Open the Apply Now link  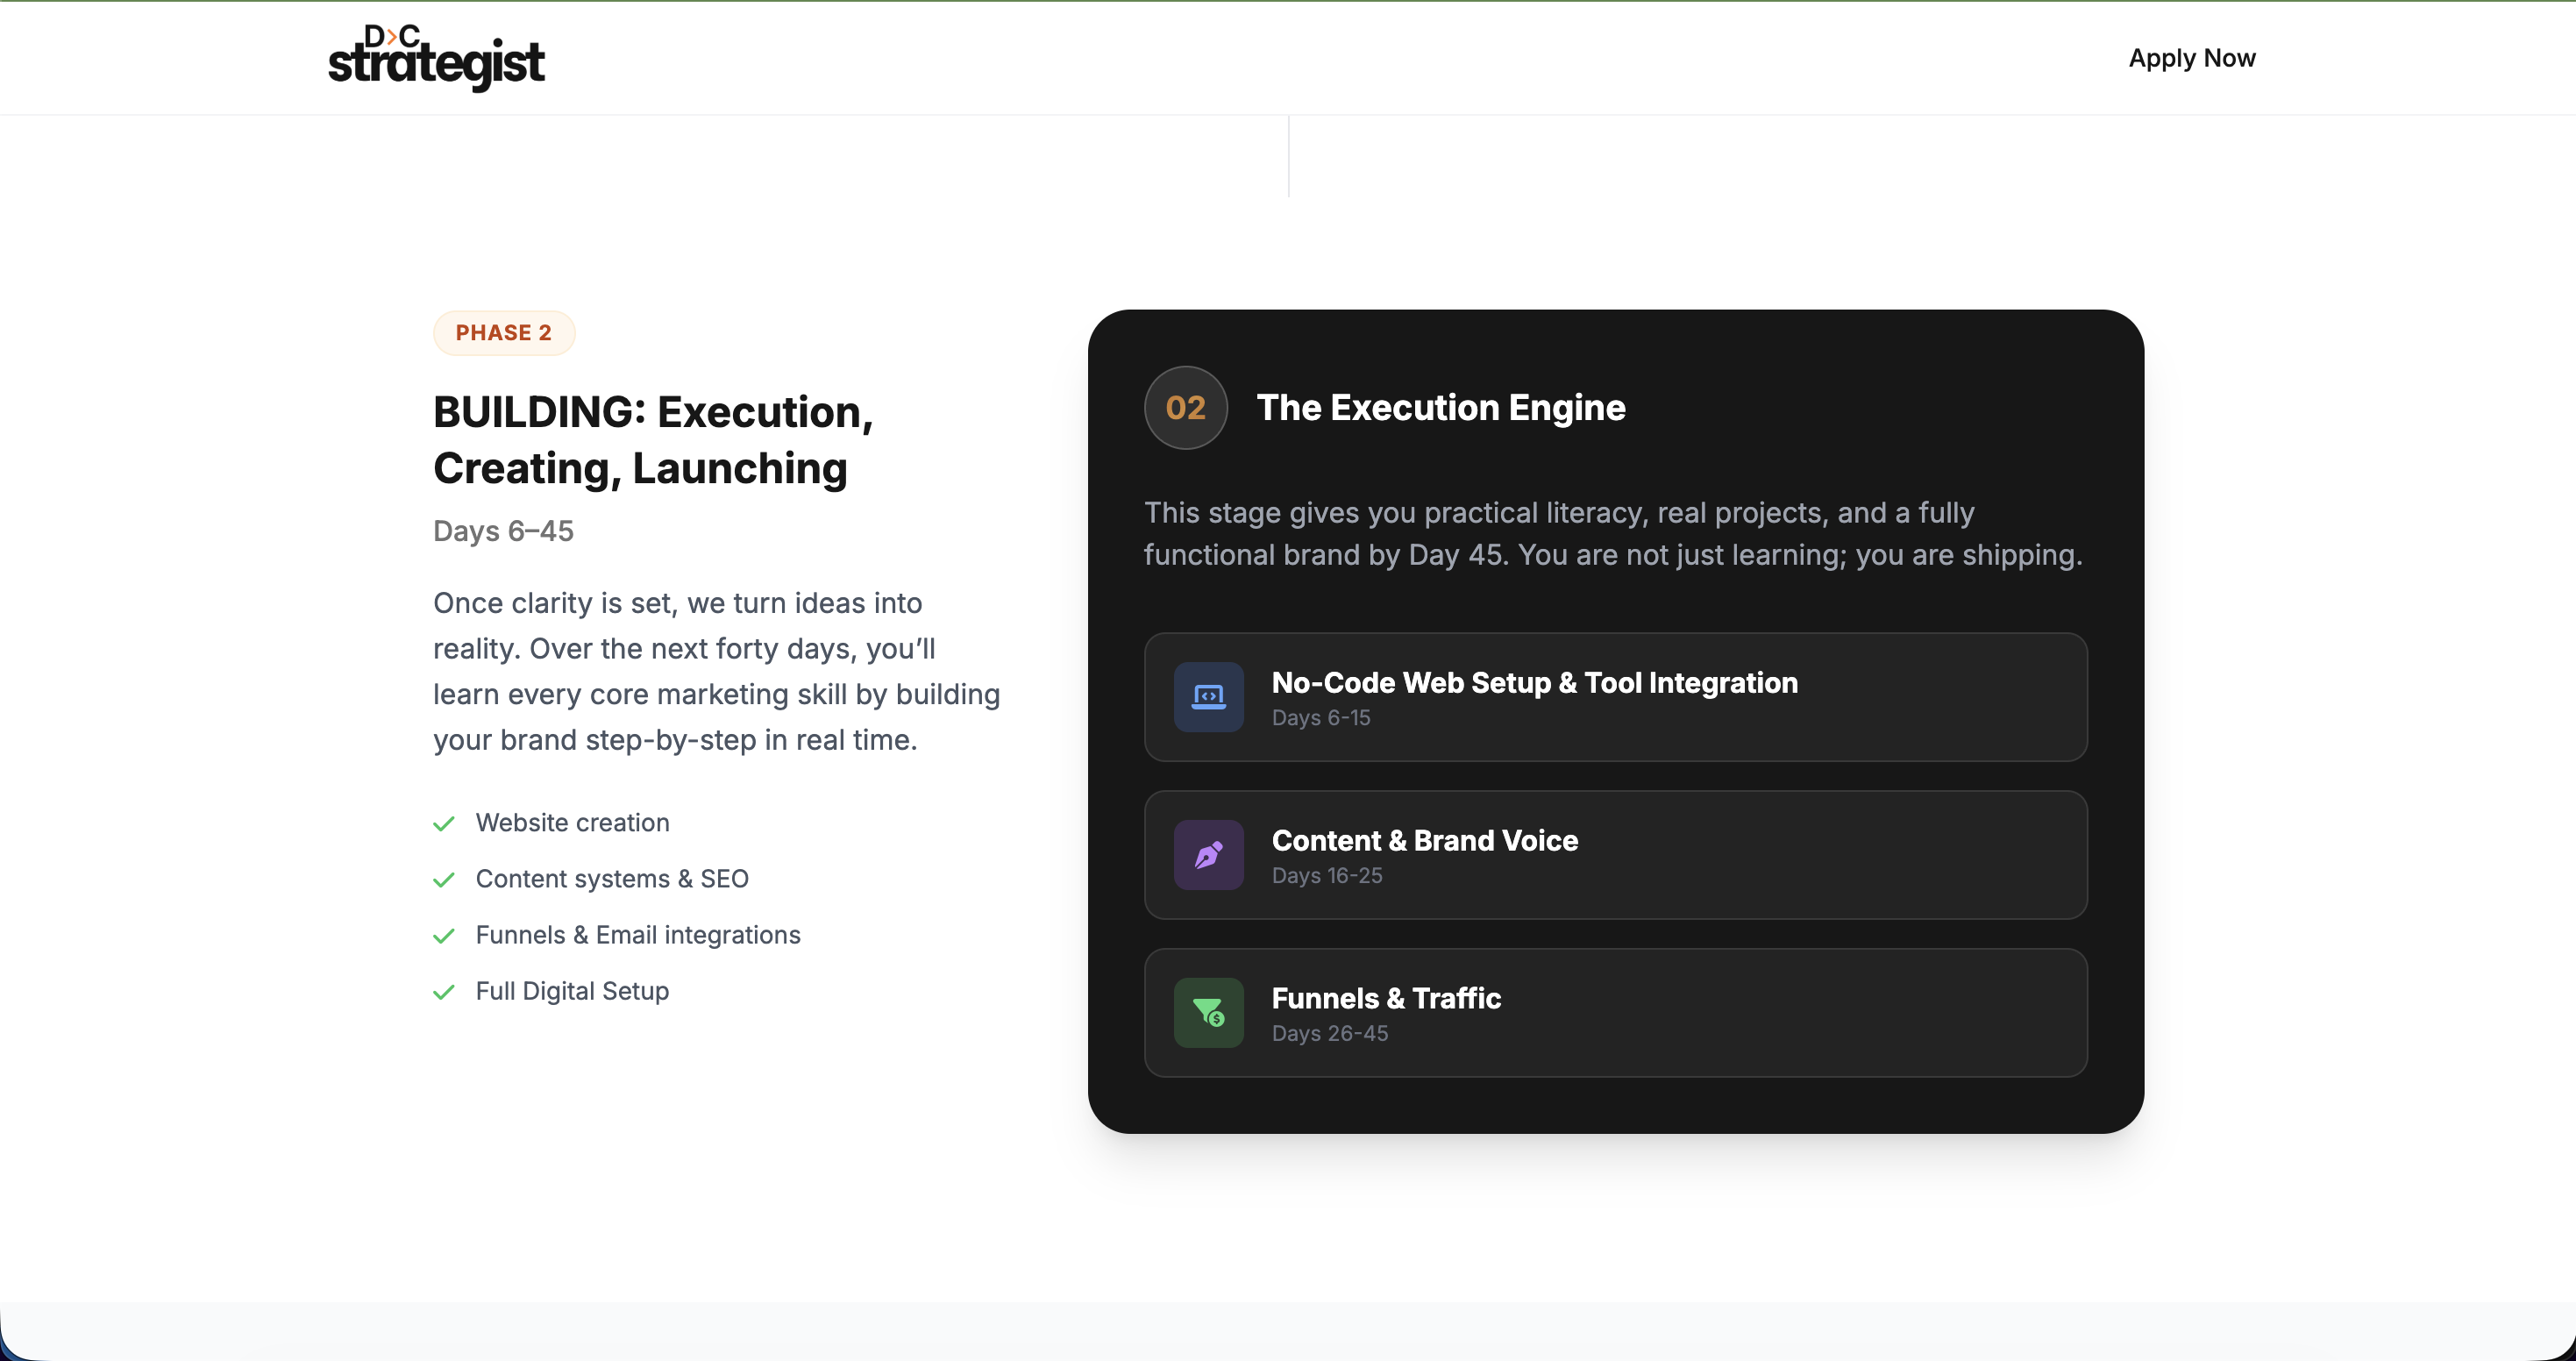click(2191, 58)
